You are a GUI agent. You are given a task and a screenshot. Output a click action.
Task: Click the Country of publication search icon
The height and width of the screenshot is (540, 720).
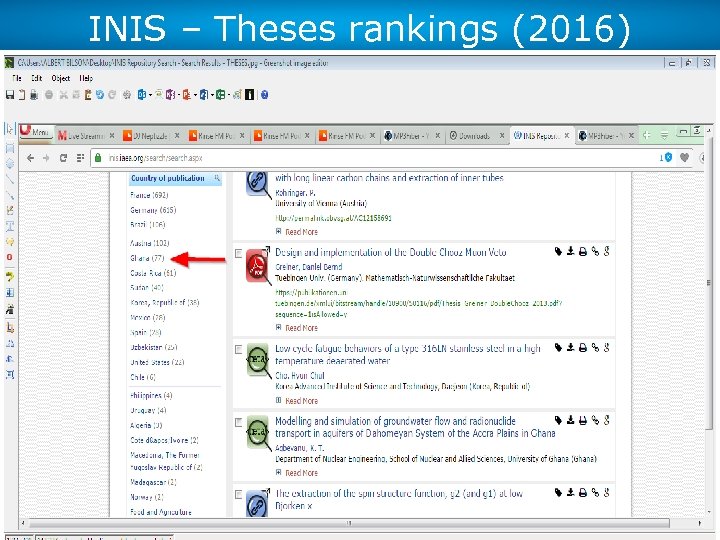(x=217, y=178)
